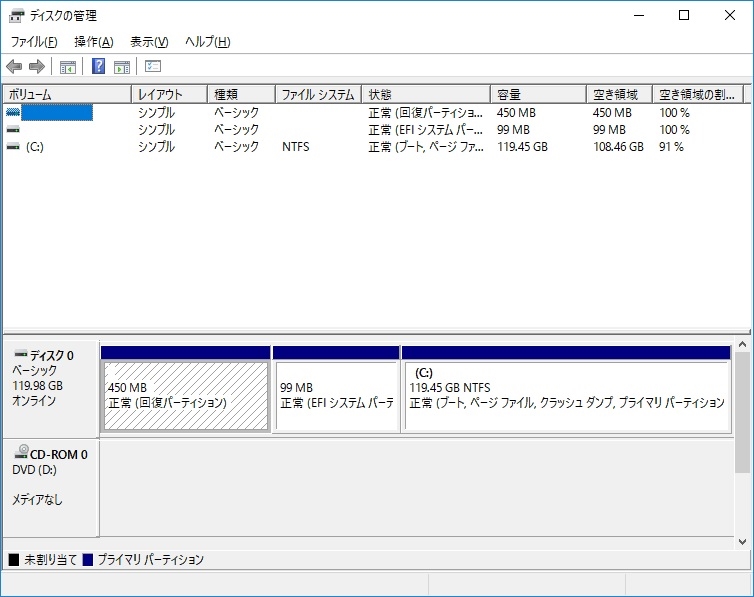Click scroll-down arrow in disk pane
754x597 pixels.
pos(742,542)
